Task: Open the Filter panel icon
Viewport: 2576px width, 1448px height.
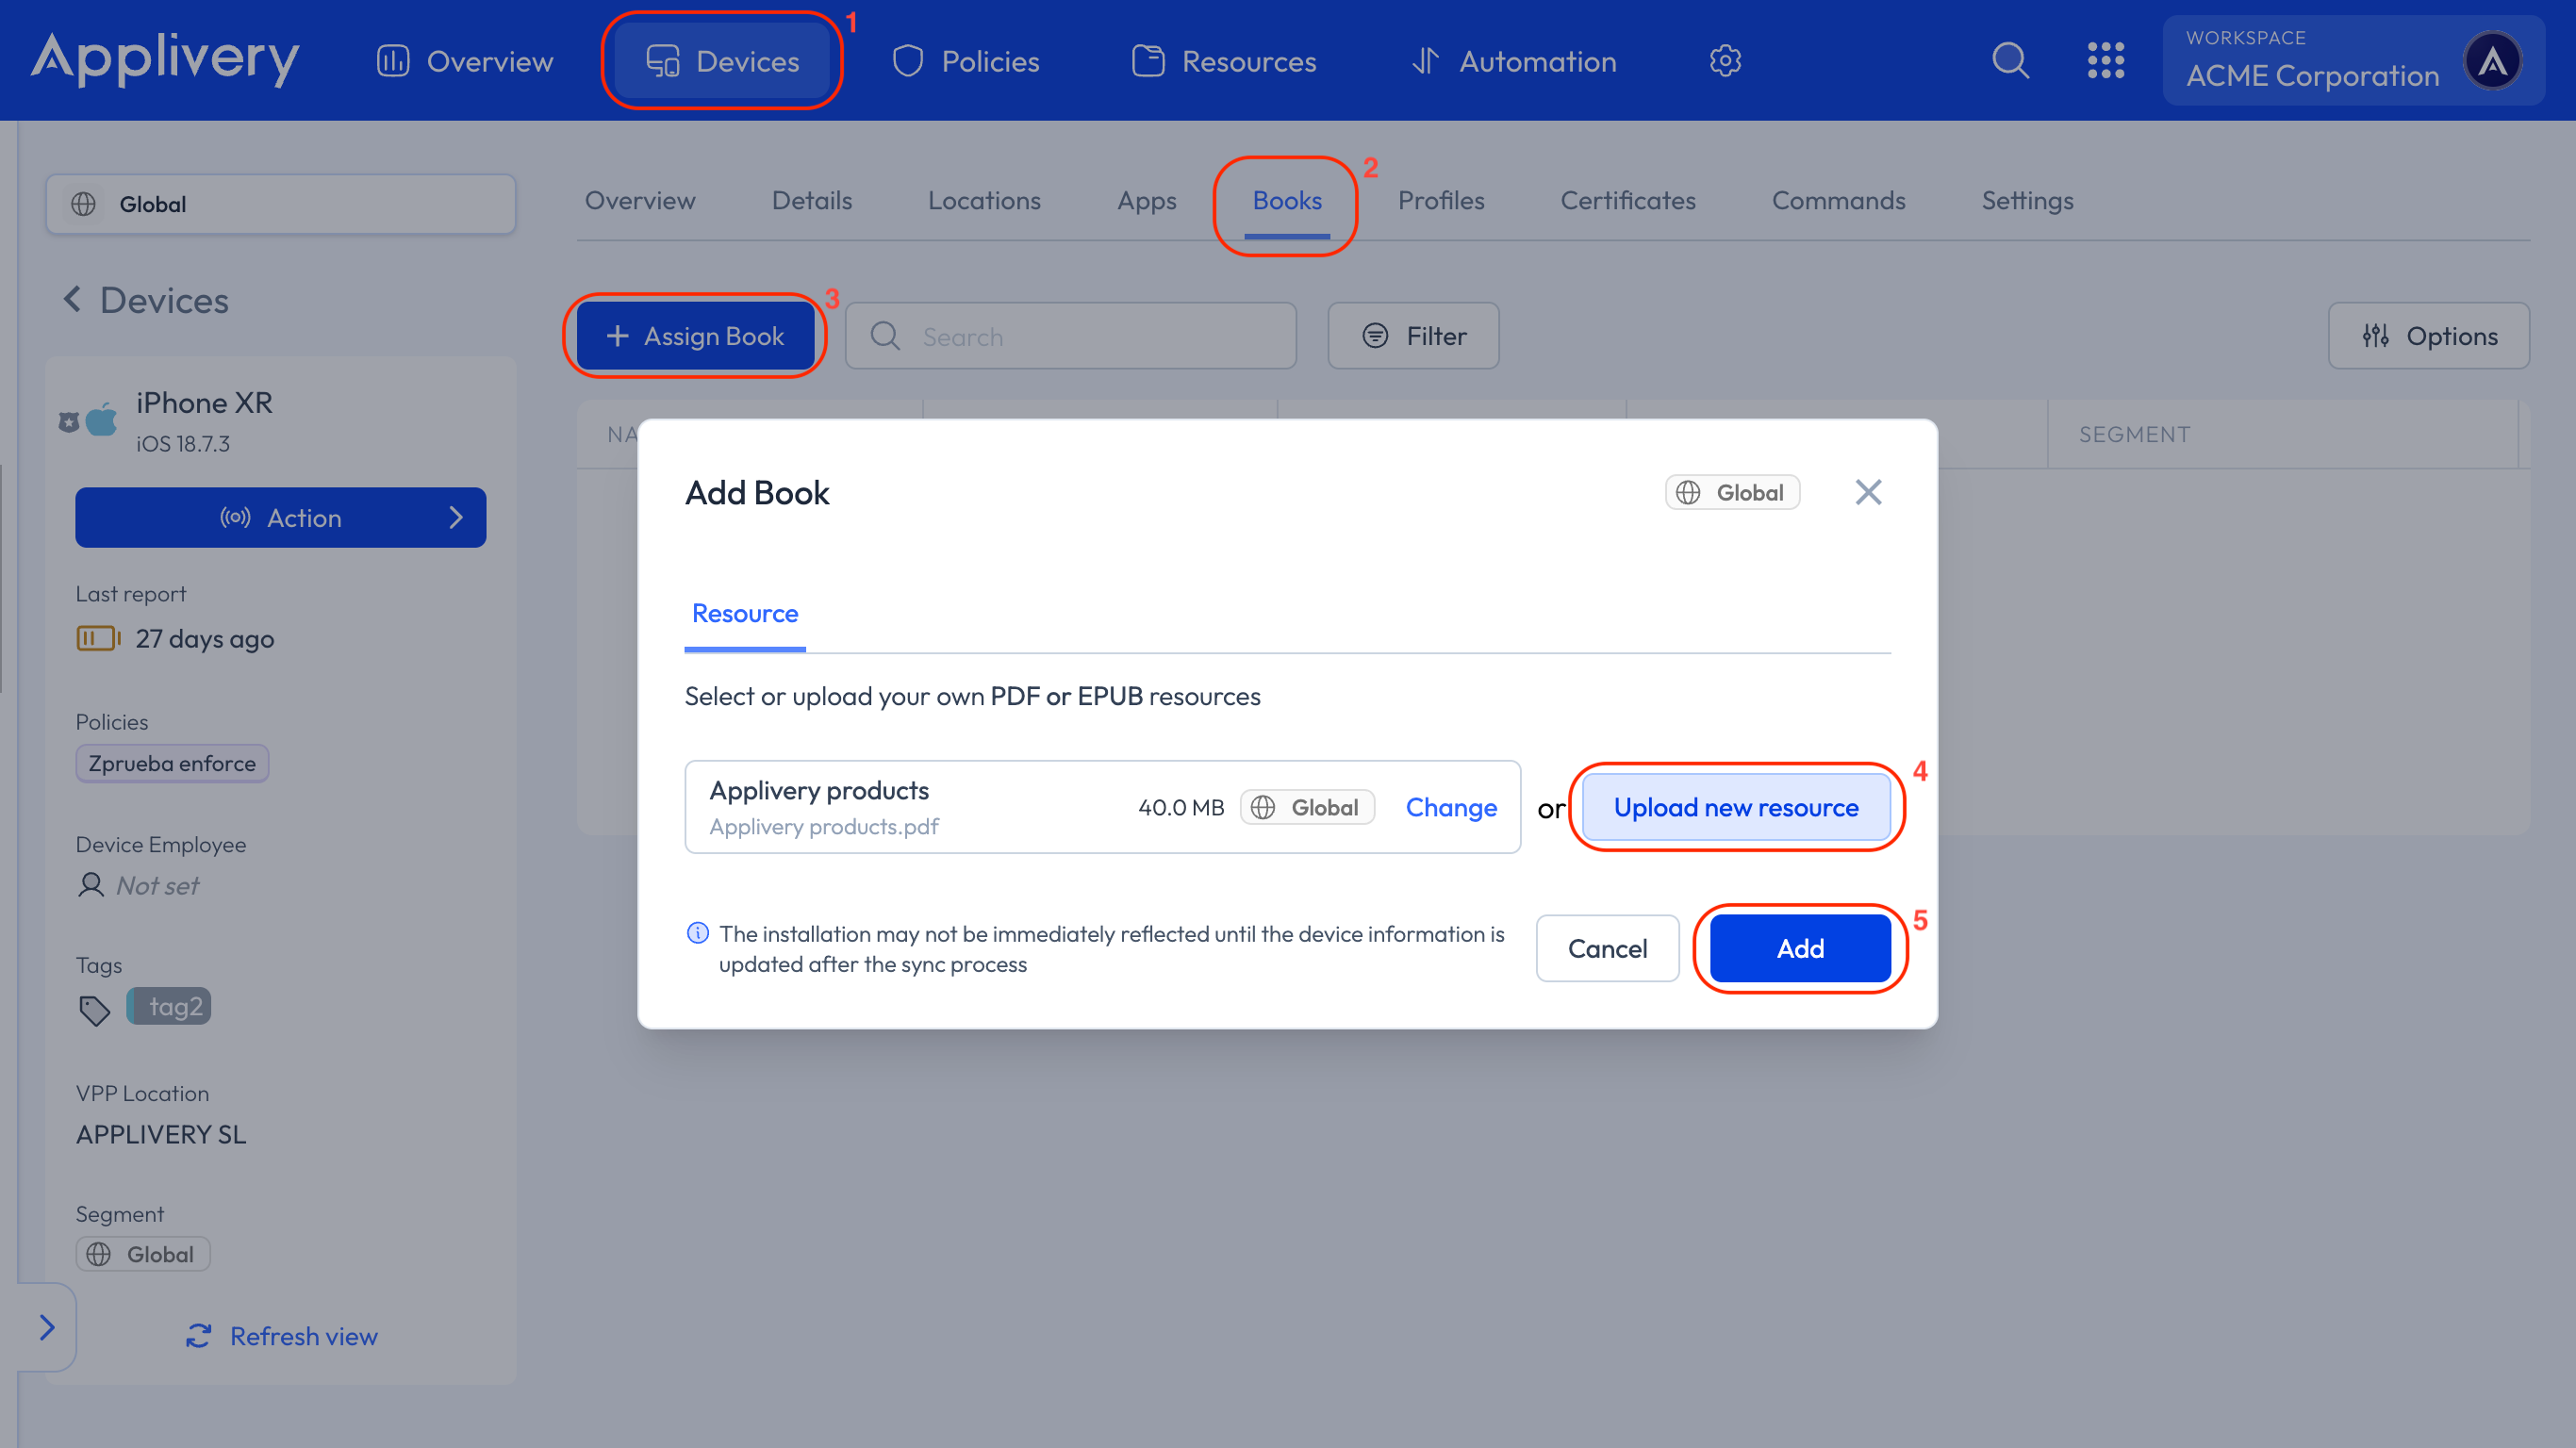Action: [x=1374, y=335]
